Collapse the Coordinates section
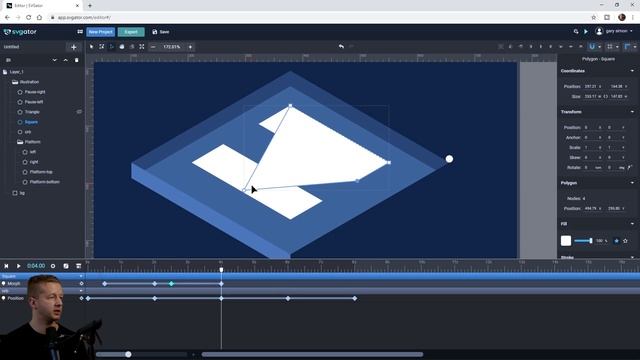The height and width of the screenshot is (360, 640). click(632, 71)
